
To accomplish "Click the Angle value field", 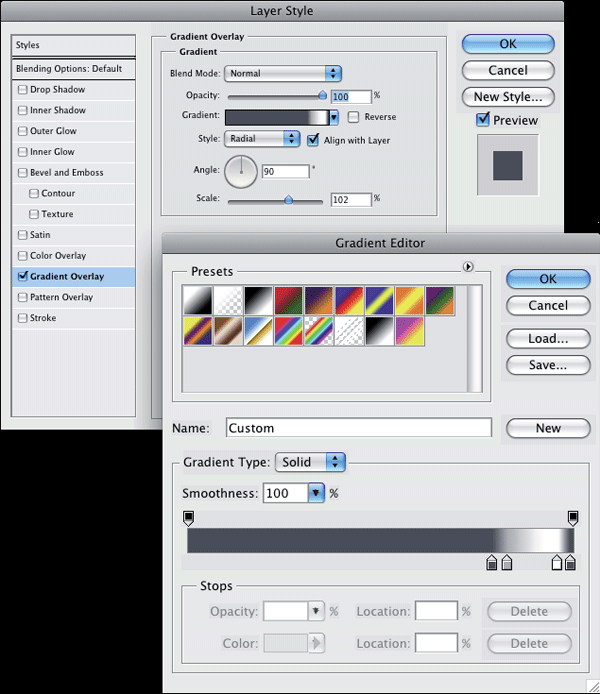I will tap(285, 171).
